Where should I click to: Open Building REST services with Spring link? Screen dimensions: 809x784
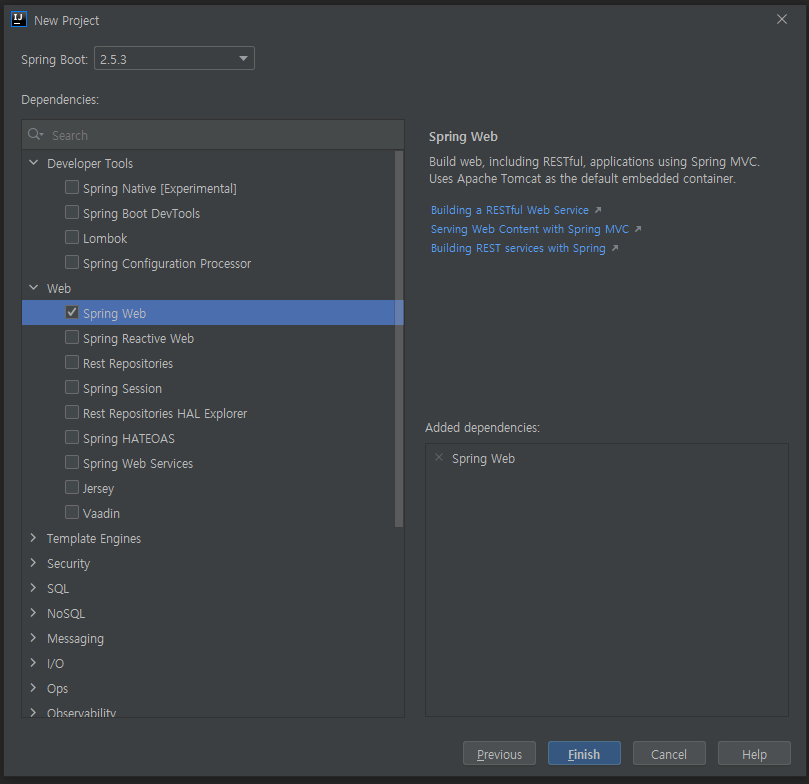(518, 248)
